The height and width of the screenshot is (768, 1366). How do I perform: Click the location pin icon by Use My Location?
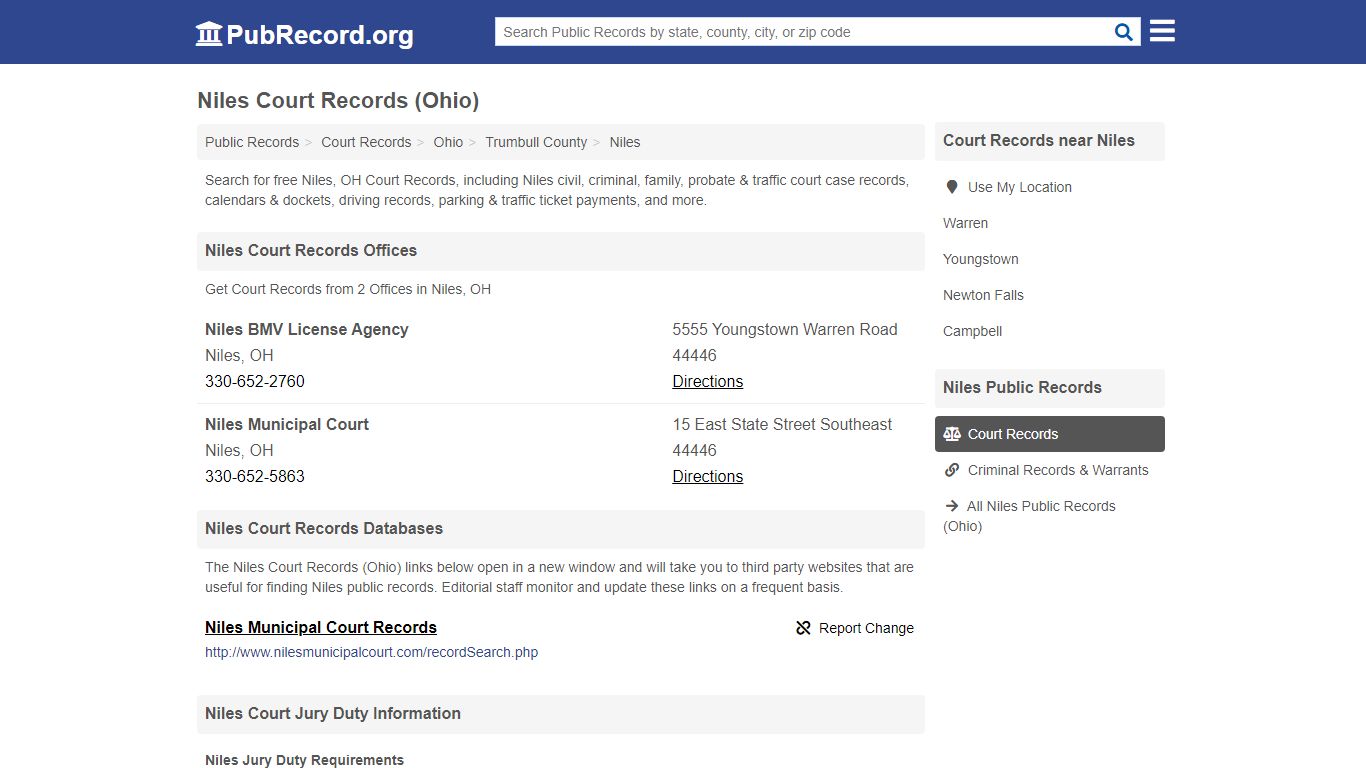coord(952,187)
